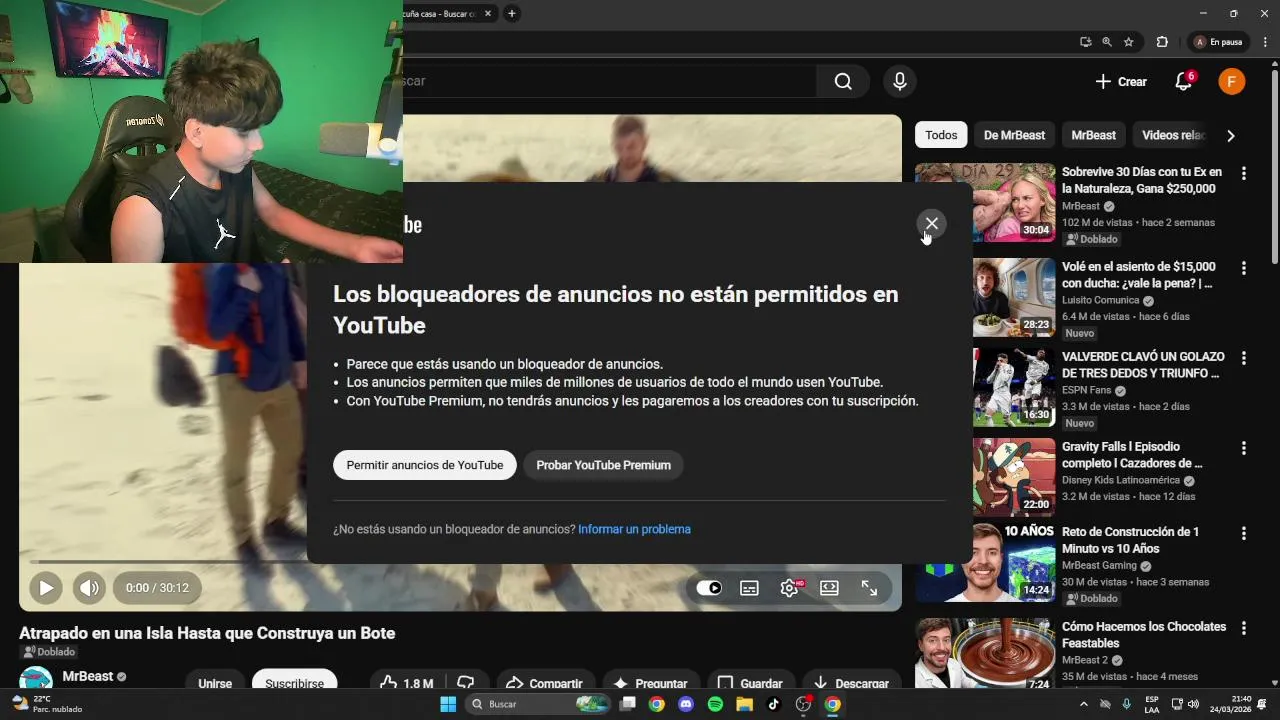
Task: Open Reto de Construcción de 1 Minuto title
Action: pyautogui.click(x=1130, y=540)
